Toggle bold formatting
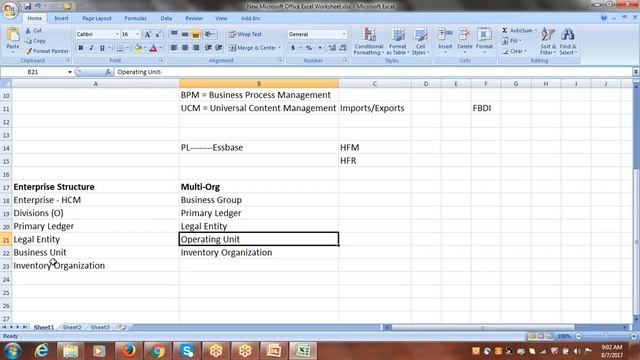 click(81, 48)
